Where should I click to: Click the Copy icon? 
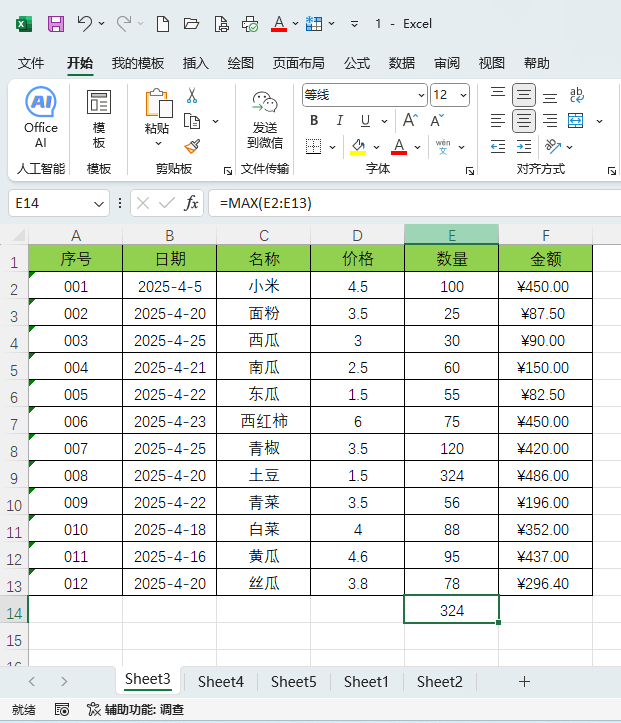pos(192,121)
